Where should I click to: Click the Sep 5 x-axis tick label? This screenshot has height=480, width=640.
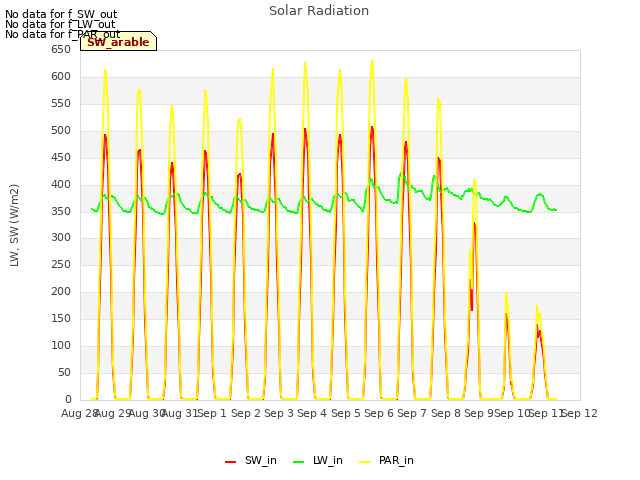pos(346,413)
